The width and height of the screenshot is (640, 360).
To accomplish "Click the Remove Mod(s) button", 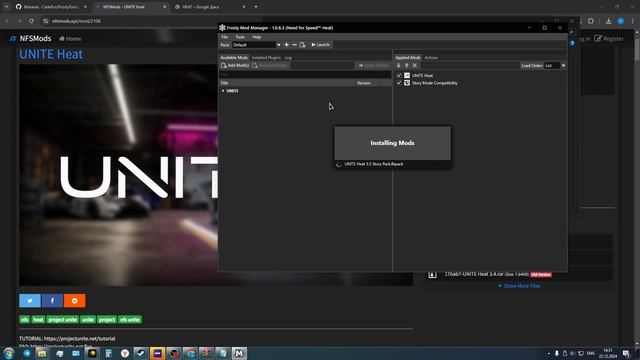I will coord(270,65).
